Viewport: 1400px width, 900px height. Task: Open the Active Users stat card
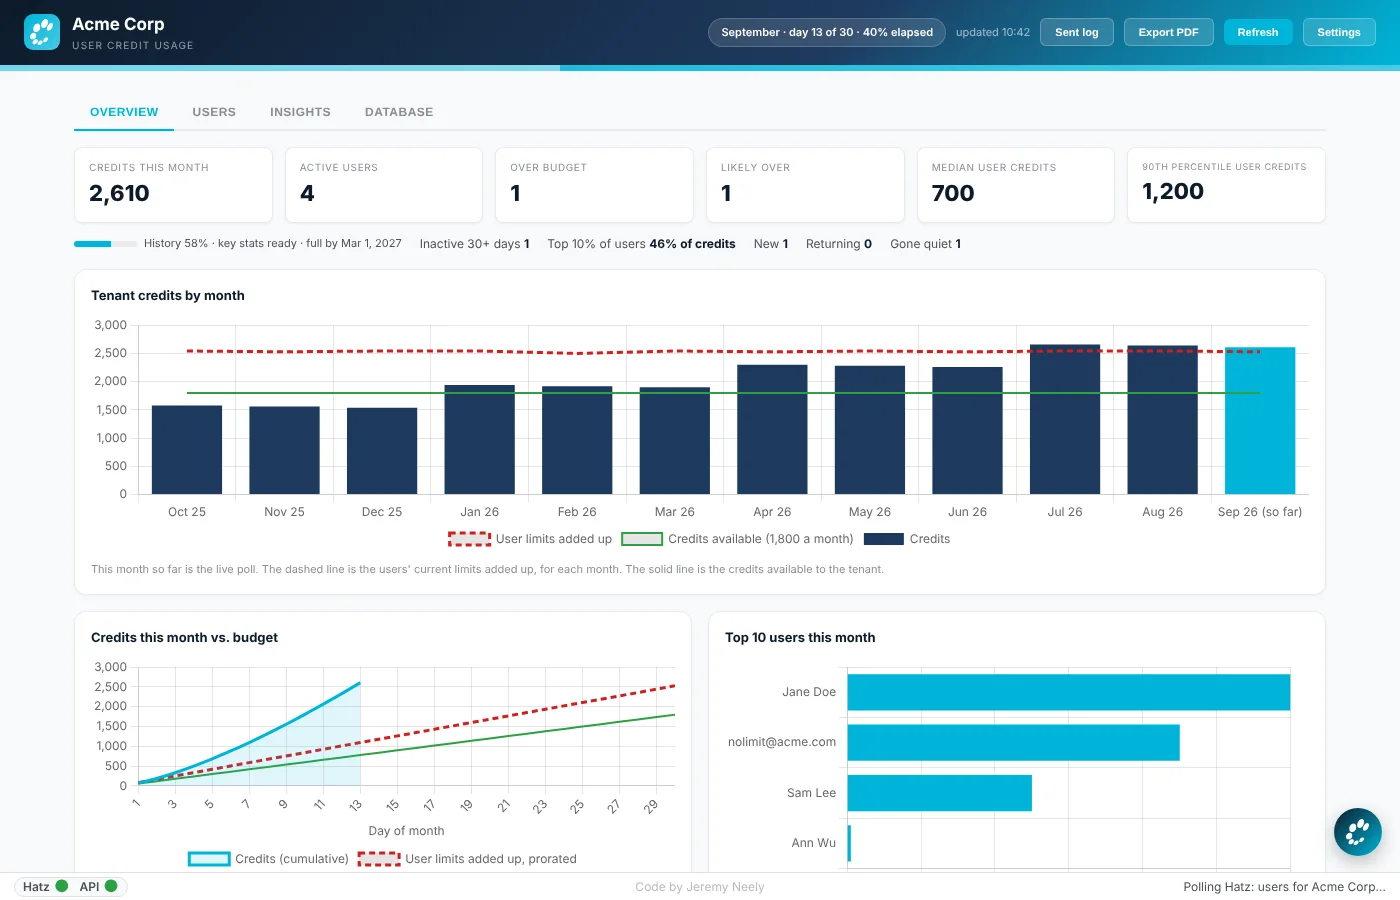[x=384, y=185]
